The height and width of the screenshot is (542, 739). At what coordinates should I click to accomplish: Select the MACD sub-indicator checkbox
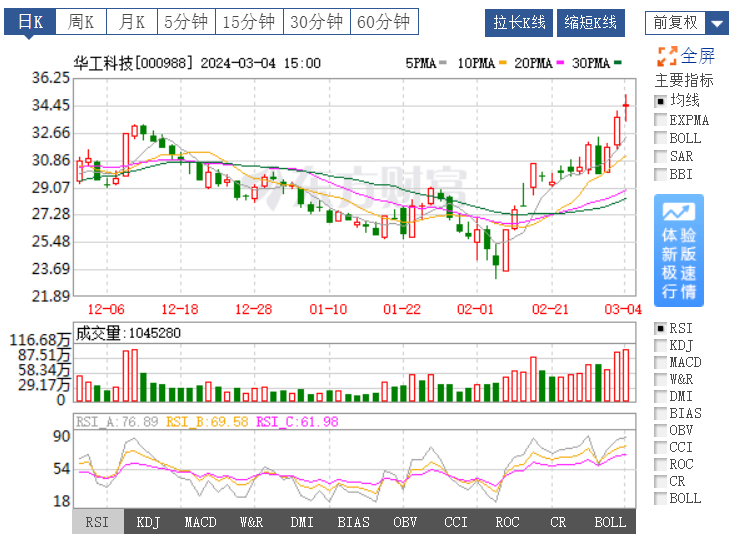click(x=660, y=362)
